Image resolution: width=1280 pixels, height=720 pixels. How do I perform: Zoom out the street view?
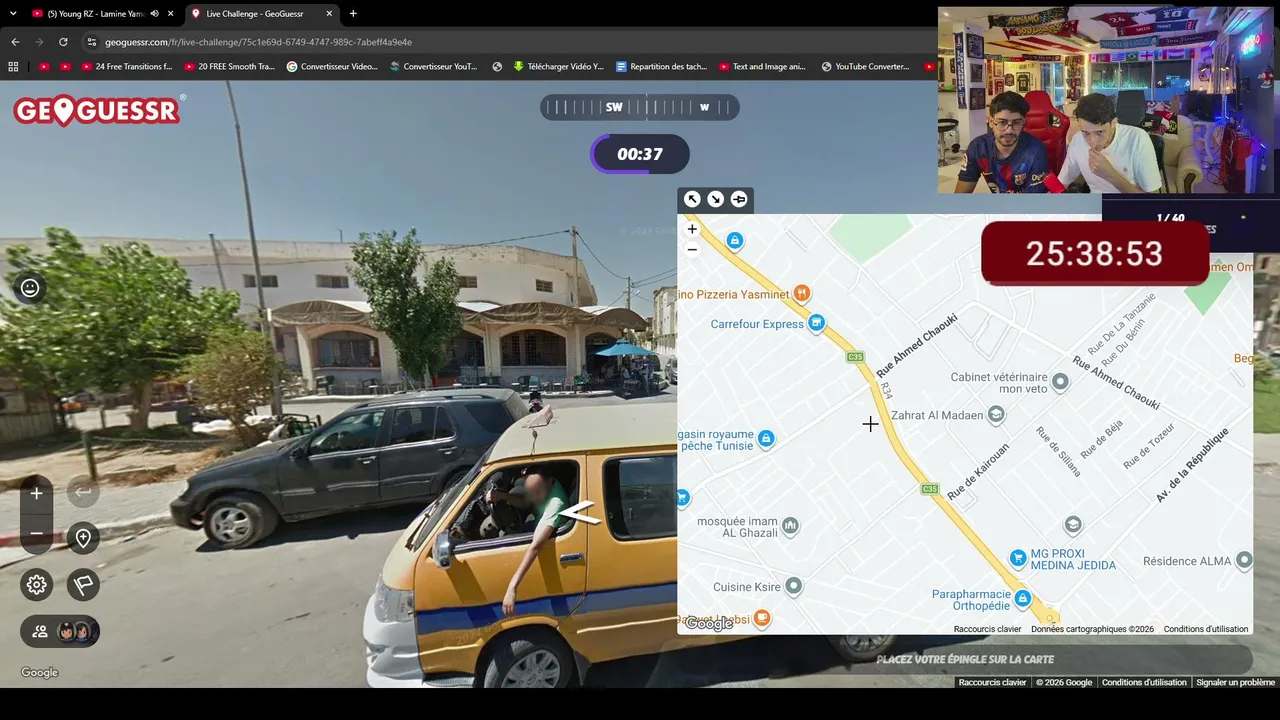tap(37, 533)
